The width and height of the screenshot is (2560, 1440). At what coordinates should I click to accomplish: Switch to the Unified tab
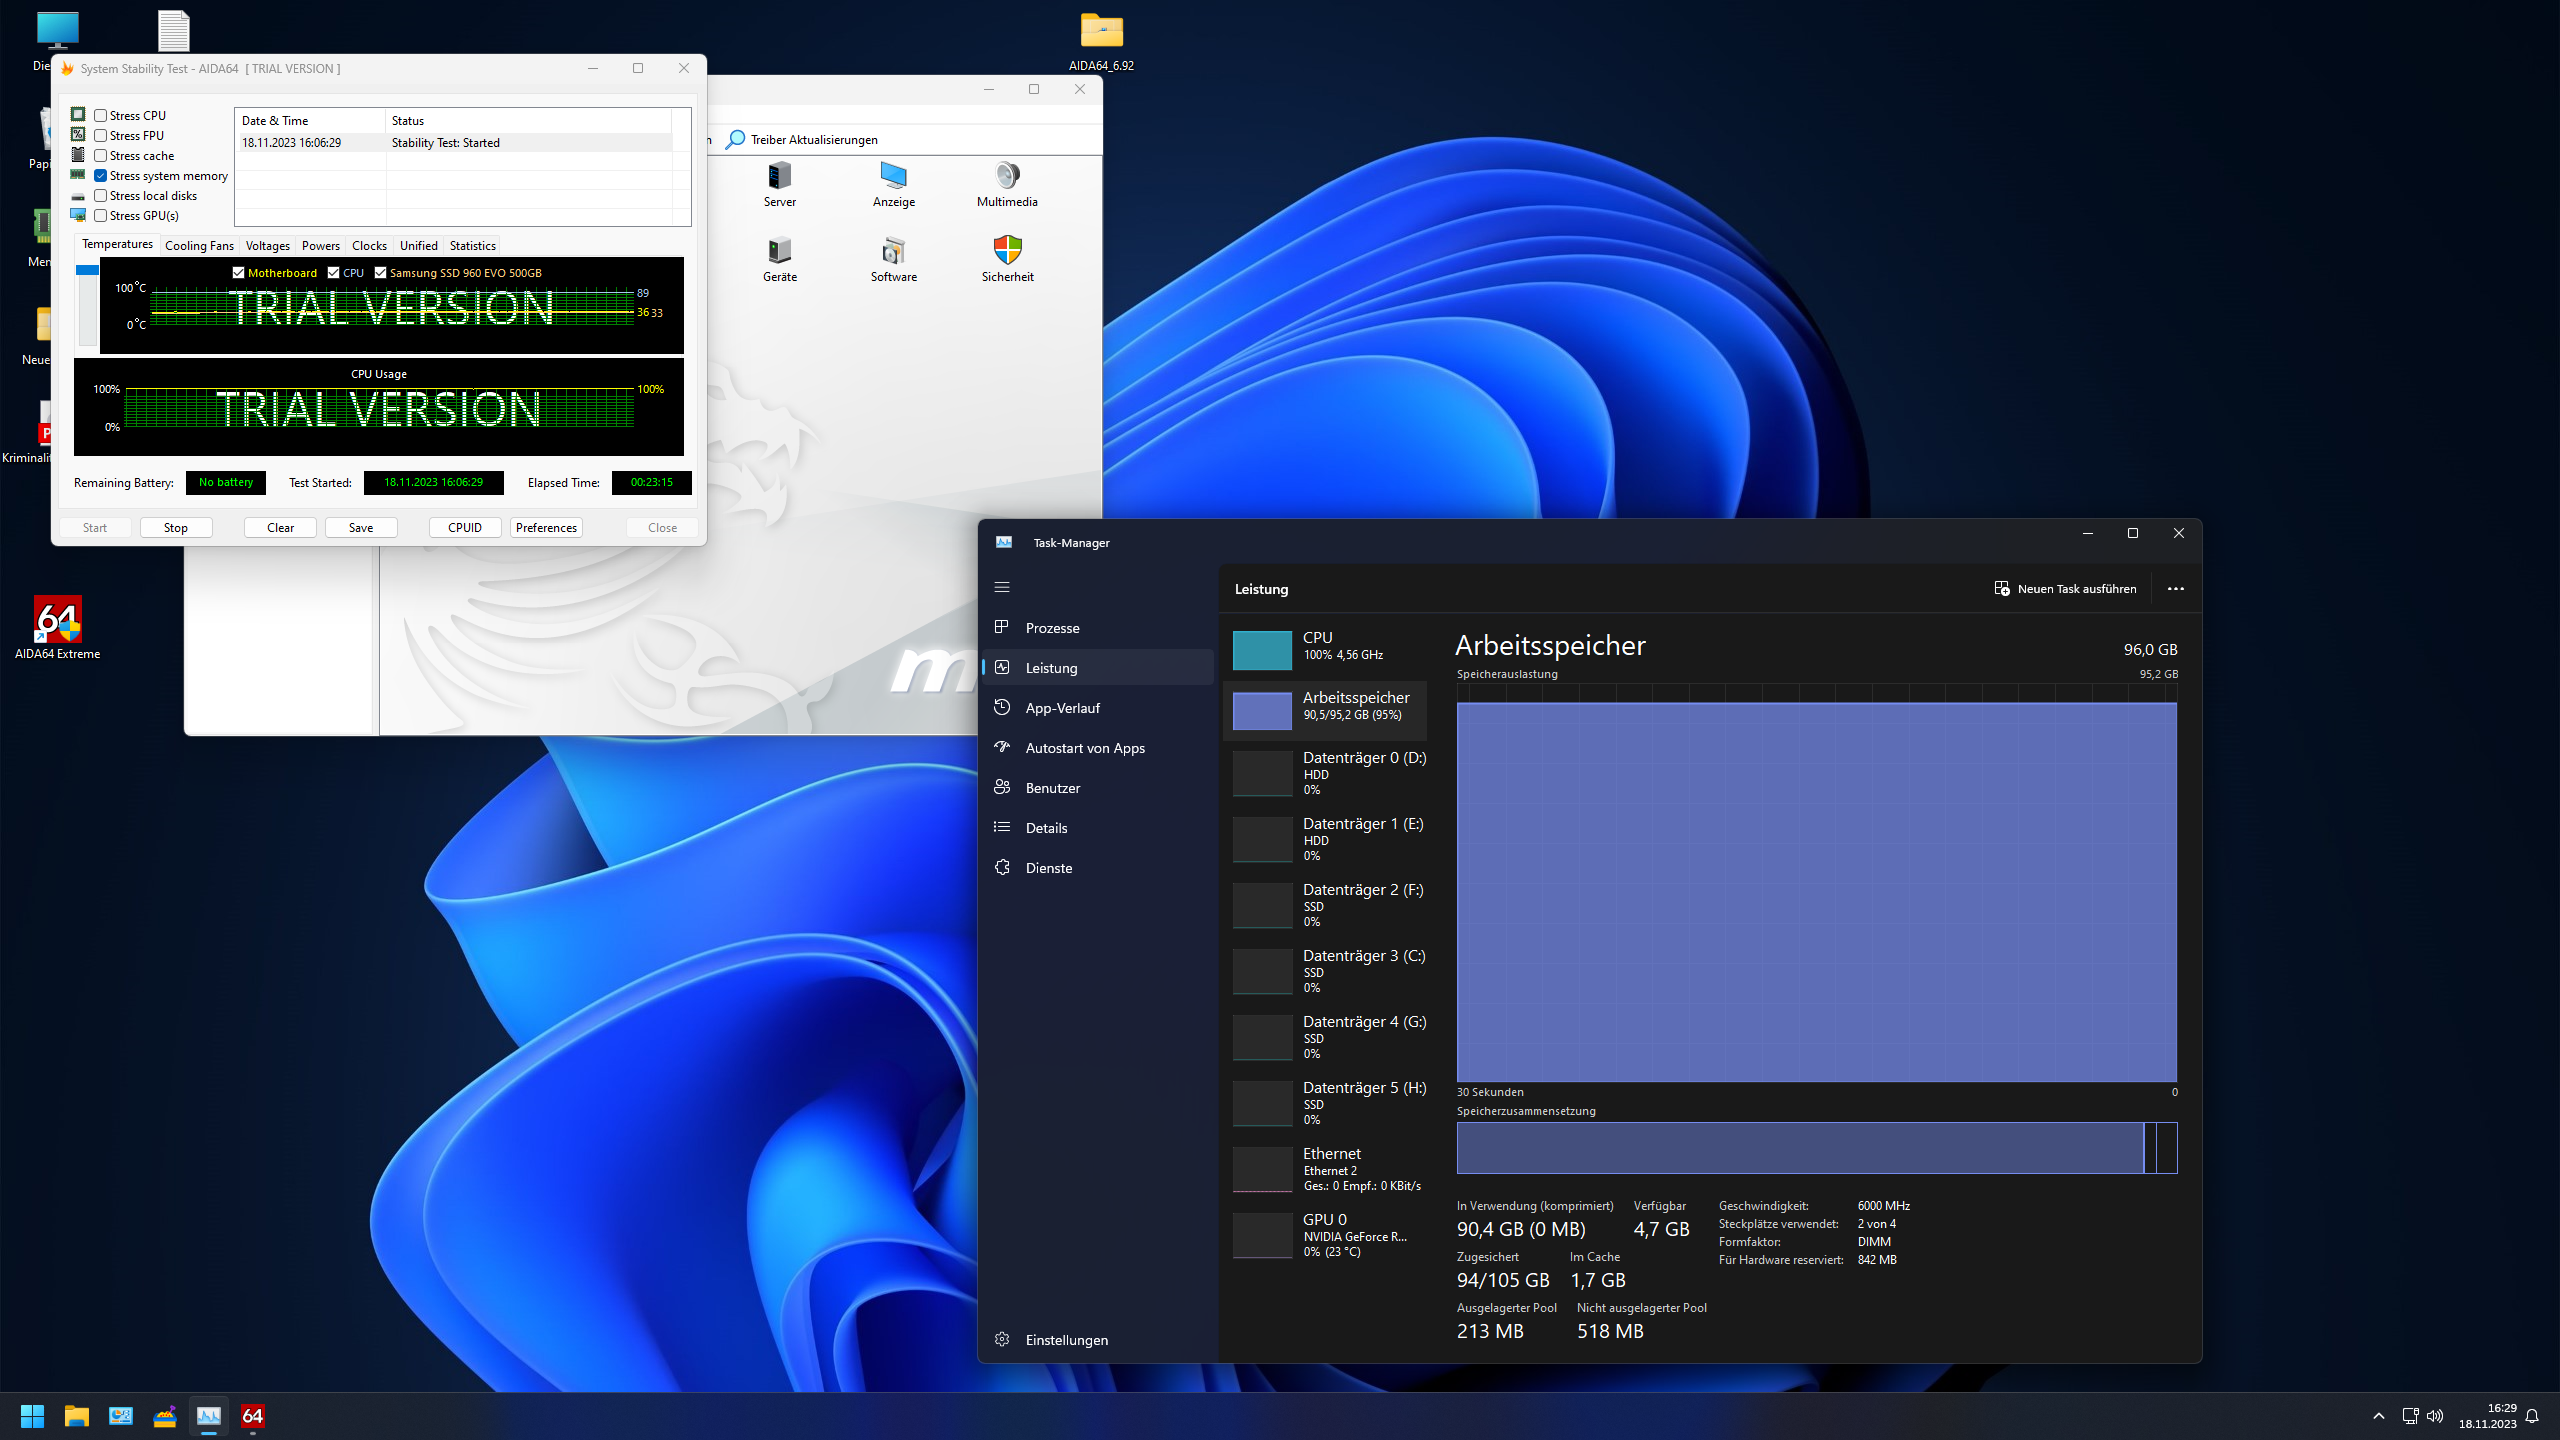click(418, 246)
